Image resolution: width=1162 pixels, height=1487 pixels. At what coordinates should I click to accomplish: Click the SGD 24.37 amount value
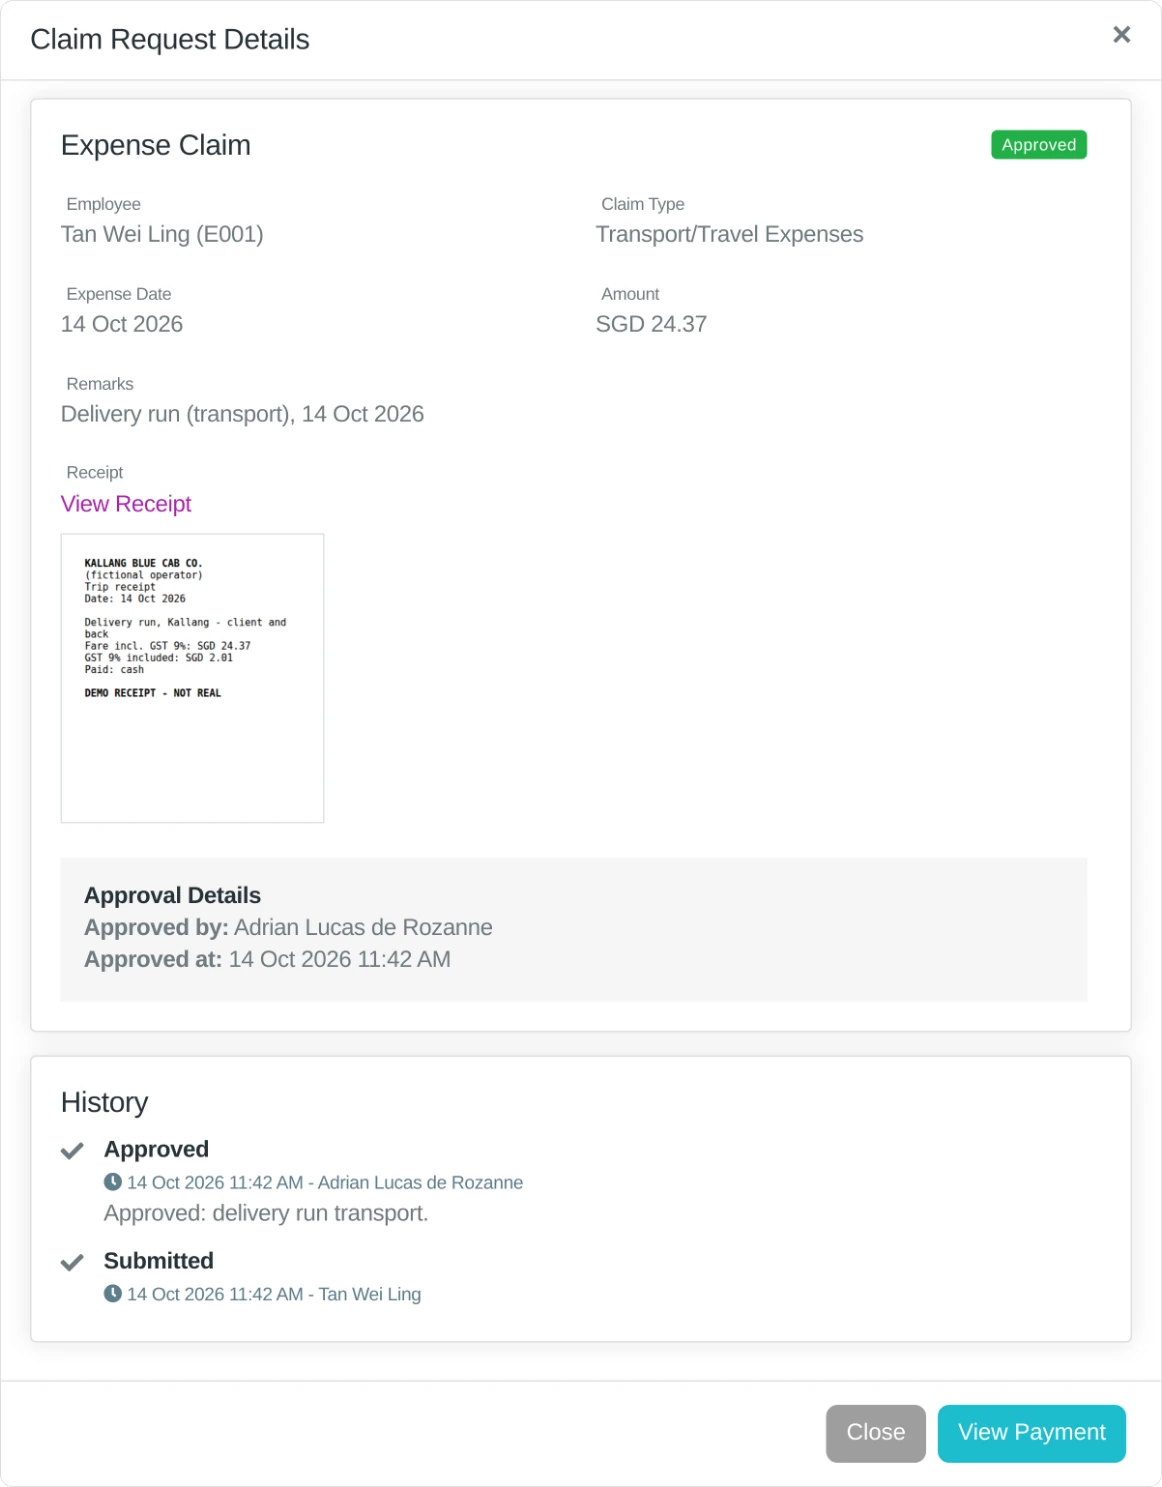[x=651, y=324]
